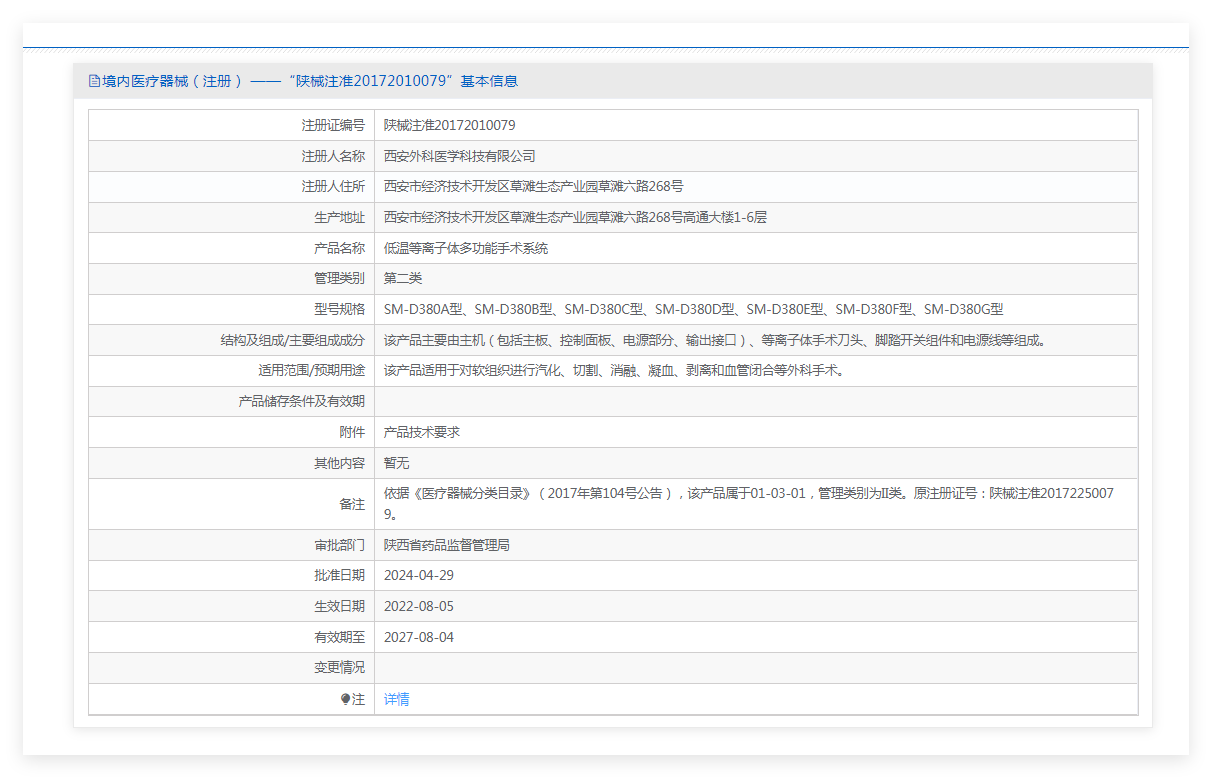The height and width of the screenshot is (778, 1212).
Task: Click registrant name 西安外科医学科技有限公司
Action: [459, 156]
